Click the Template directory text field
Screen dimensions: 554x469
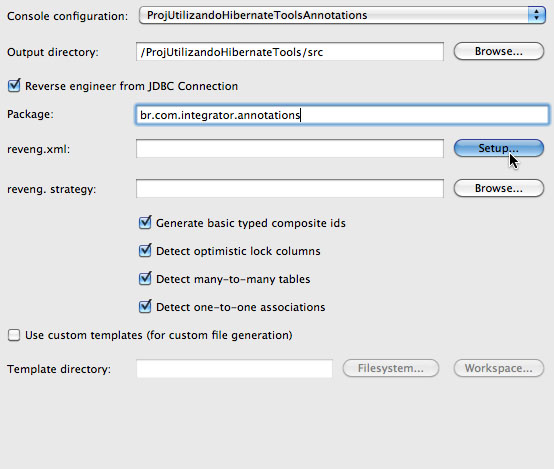(235, 369)
